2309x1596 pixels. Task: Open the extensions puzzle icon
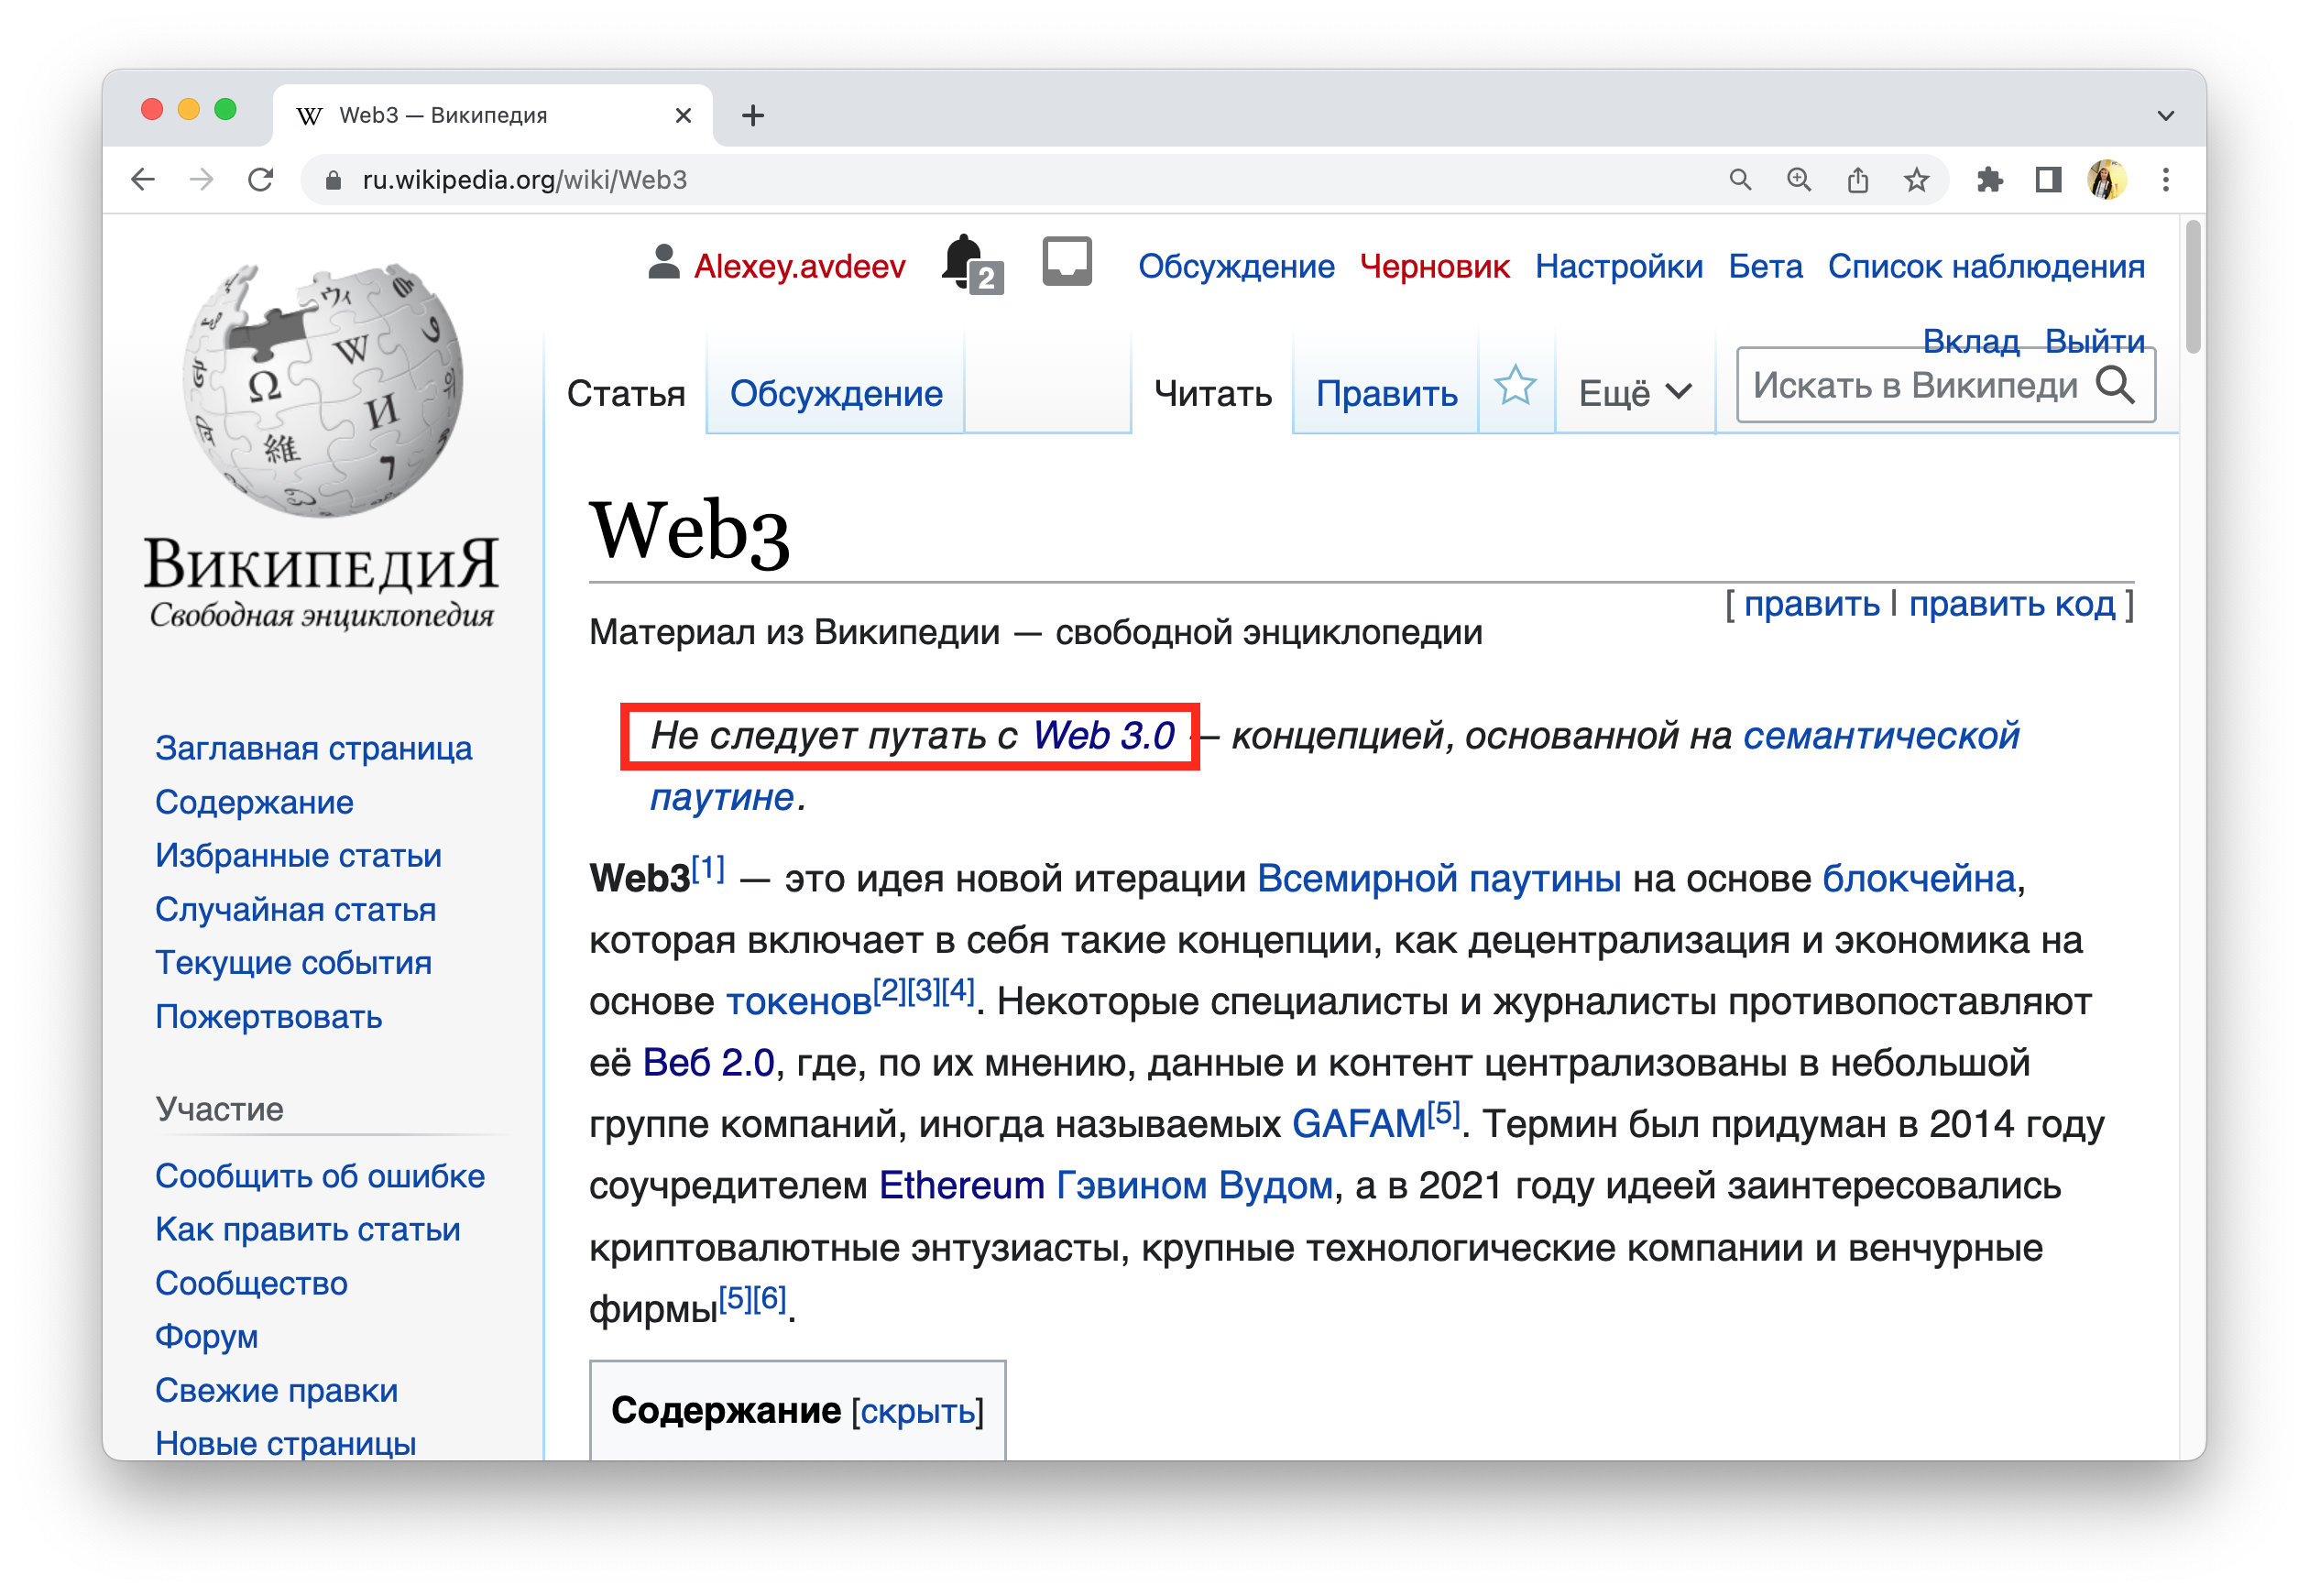[x=1990, y=180]
